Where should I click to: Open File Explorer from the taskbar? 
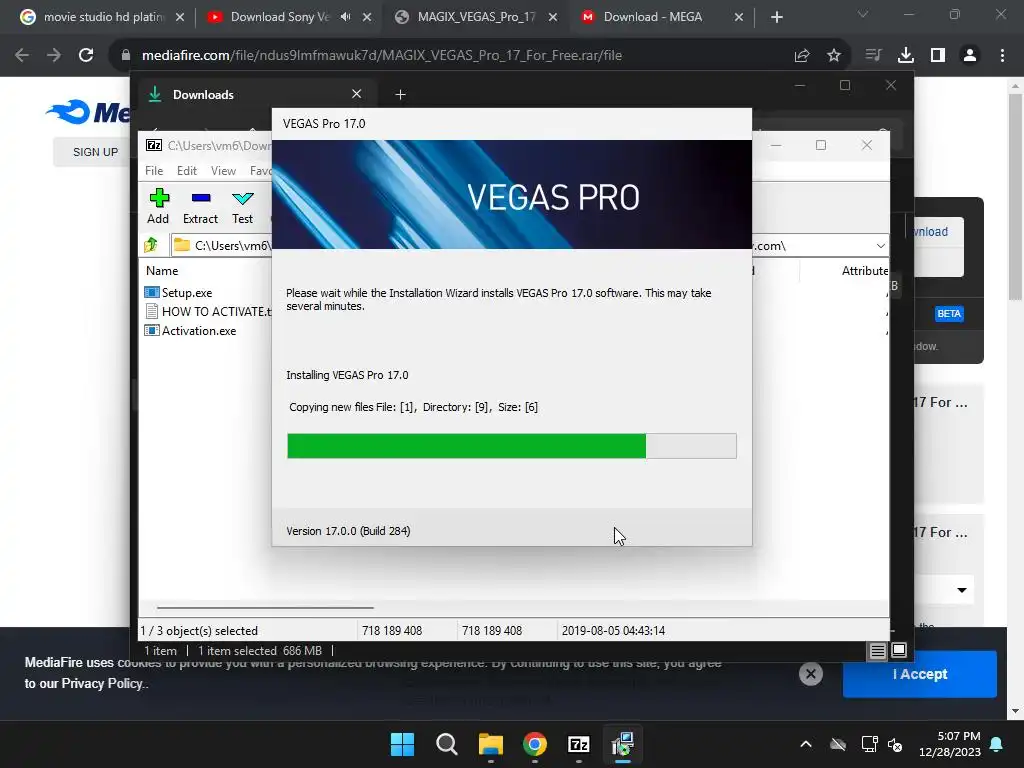(x=490, y=744)
